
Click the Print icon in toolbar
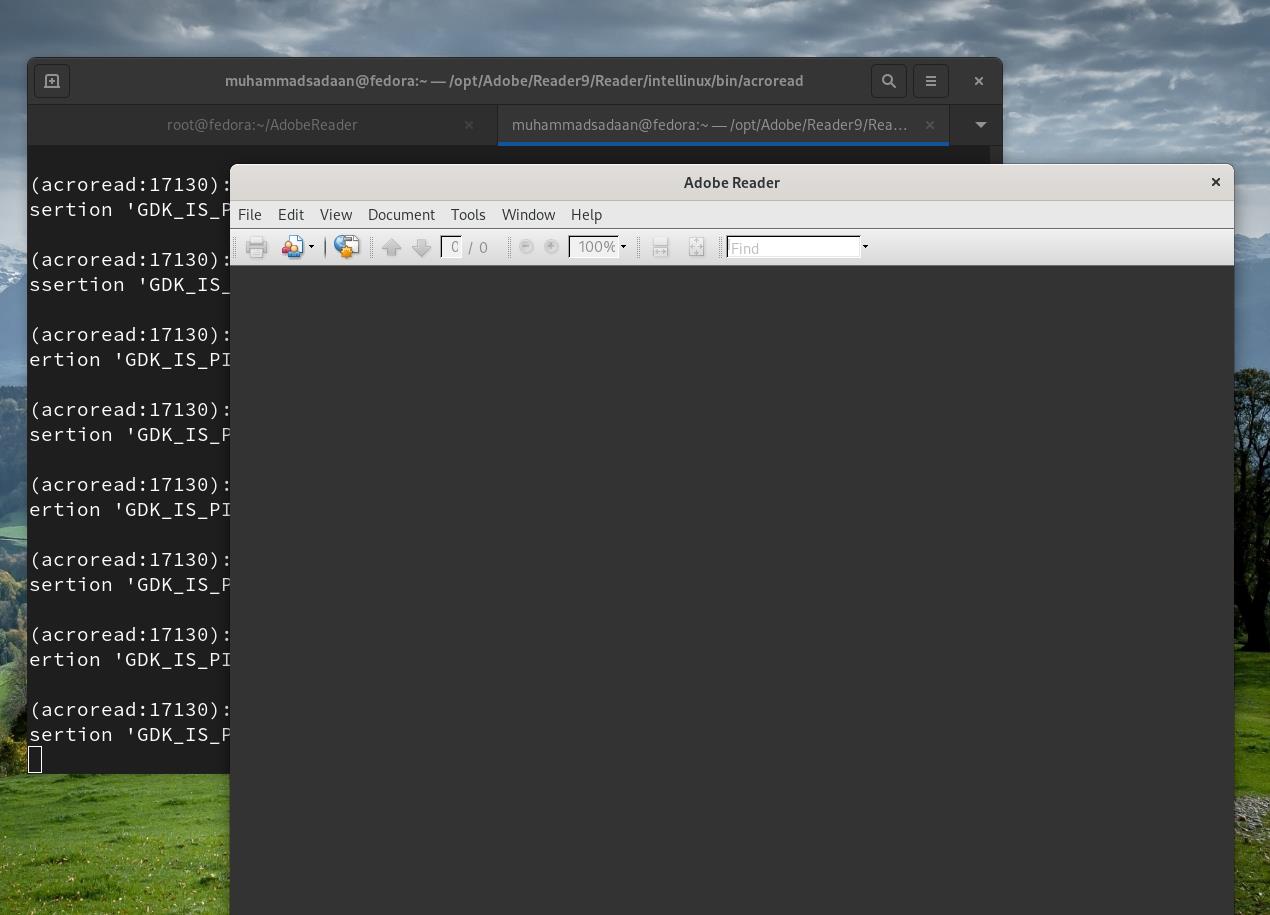click(256, 247)
